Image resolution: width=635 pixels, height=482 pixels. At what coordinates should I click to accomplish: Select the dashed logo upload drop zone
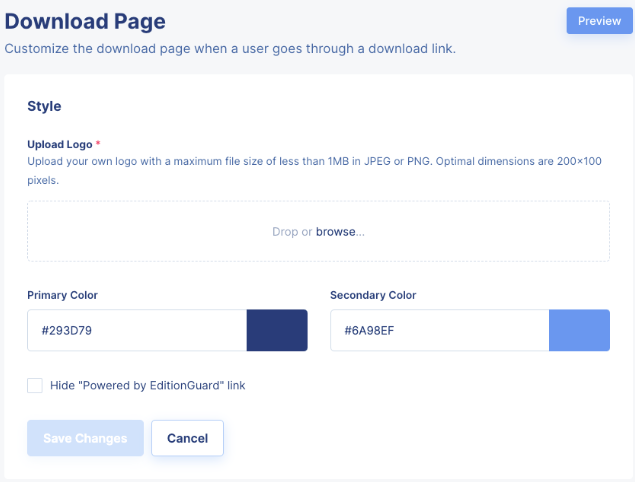coord(318,231)
